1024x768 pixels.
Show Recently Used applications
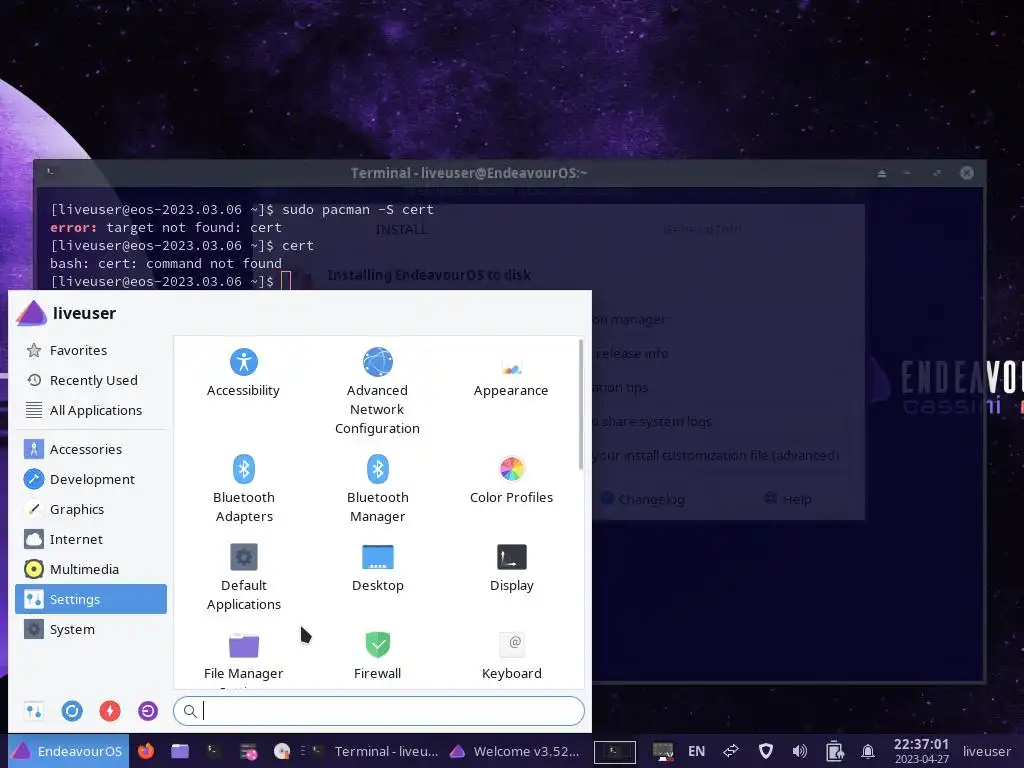click(91, 380)
